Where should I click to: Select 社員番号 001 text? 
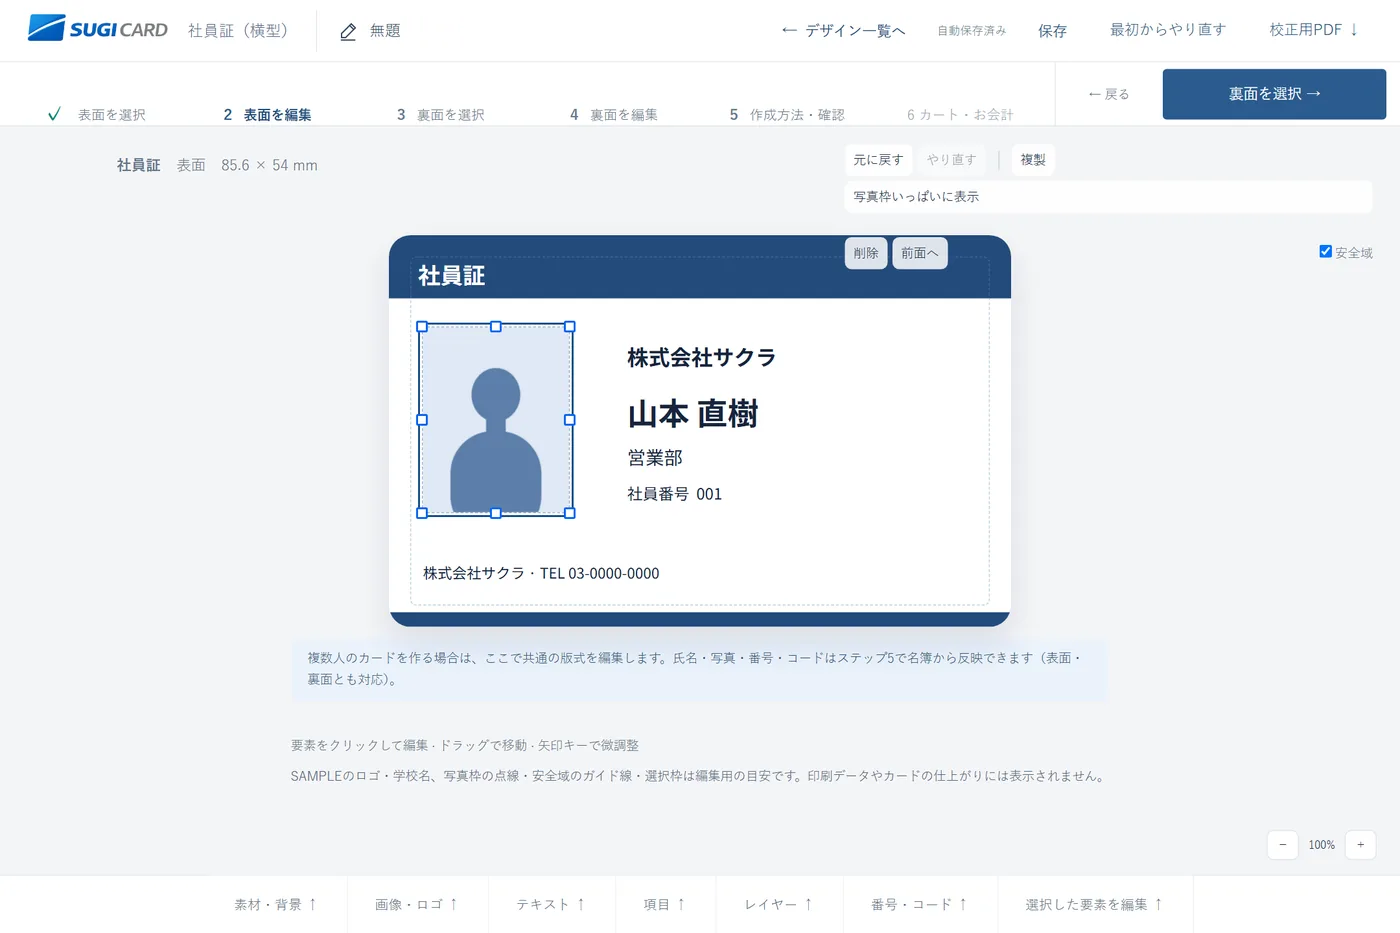[675, 494]
